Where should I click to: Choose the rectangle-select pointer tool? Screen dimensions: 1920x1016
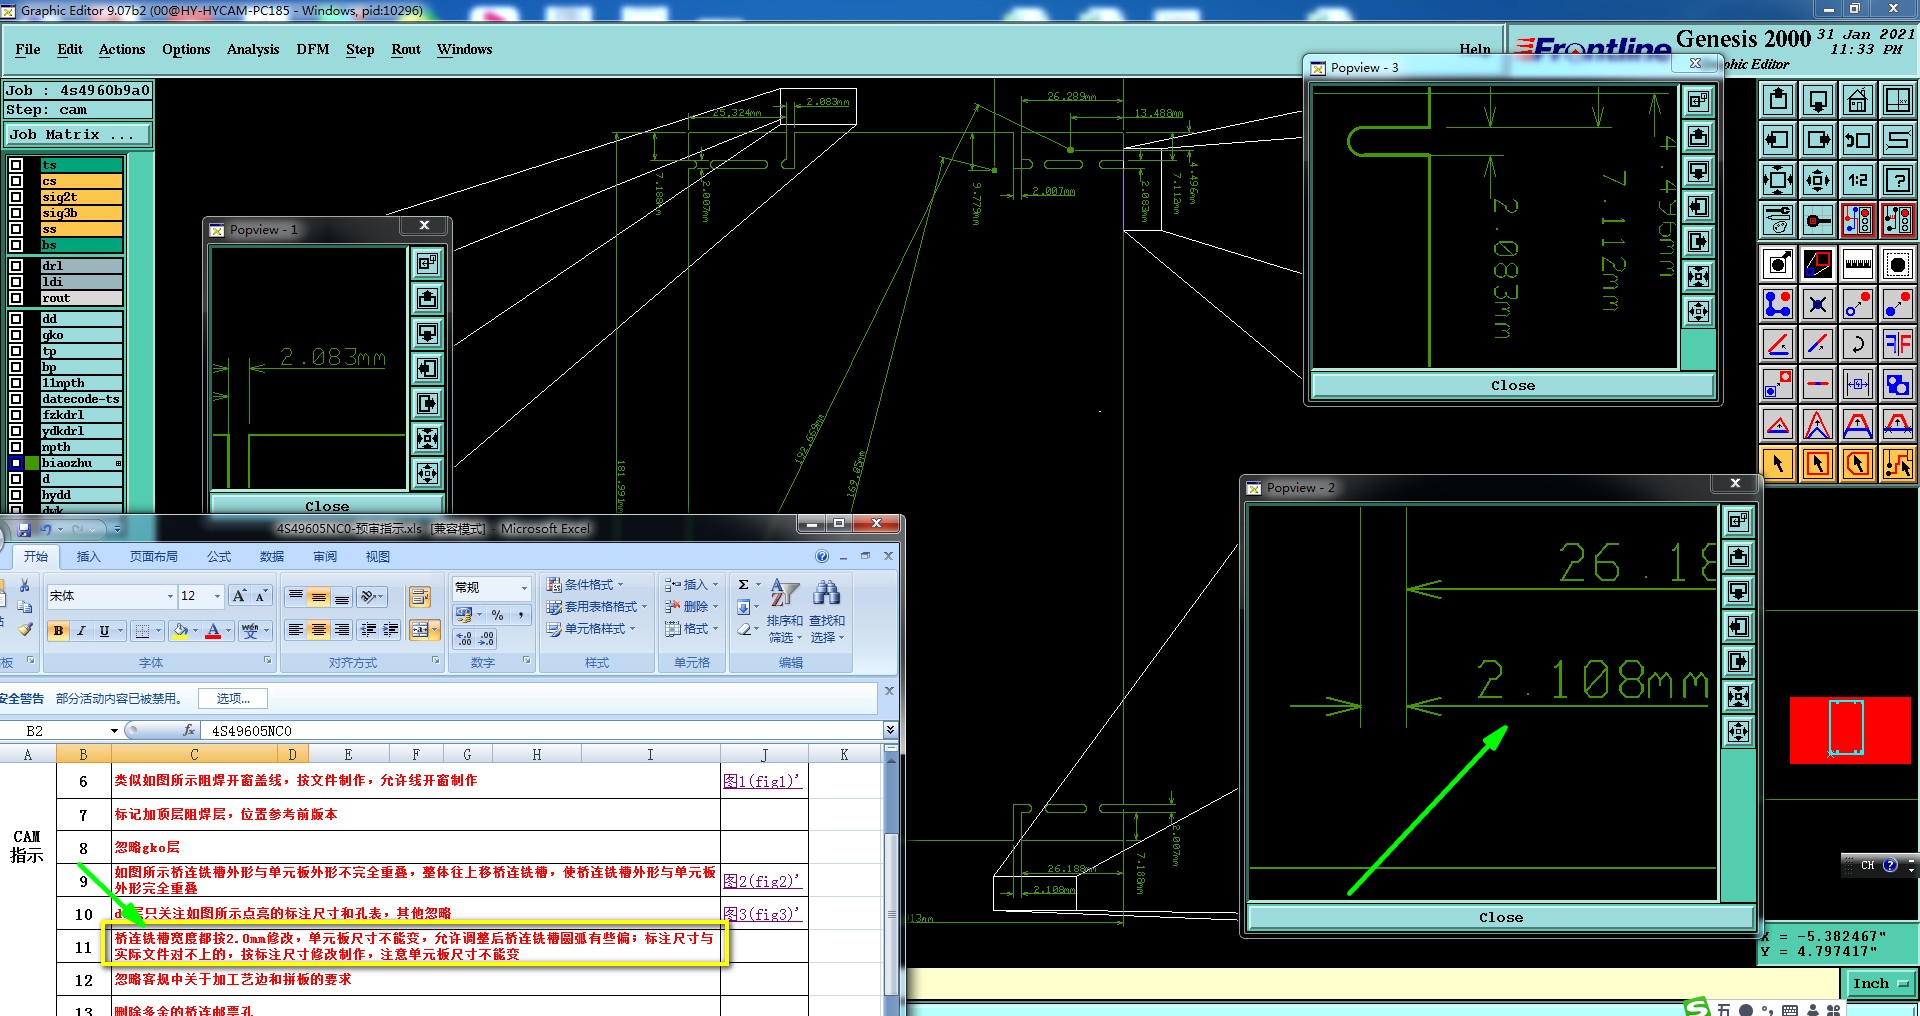coord(1818,464)
